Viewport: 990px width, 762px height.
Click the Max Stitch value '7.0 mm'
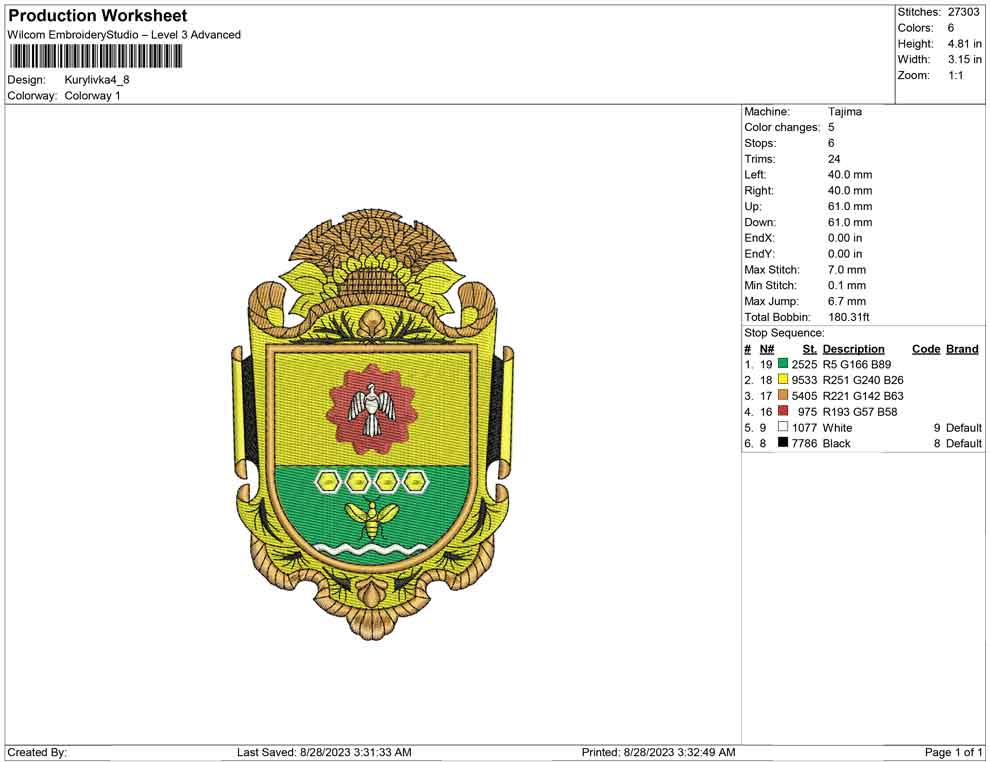point(847,270)
